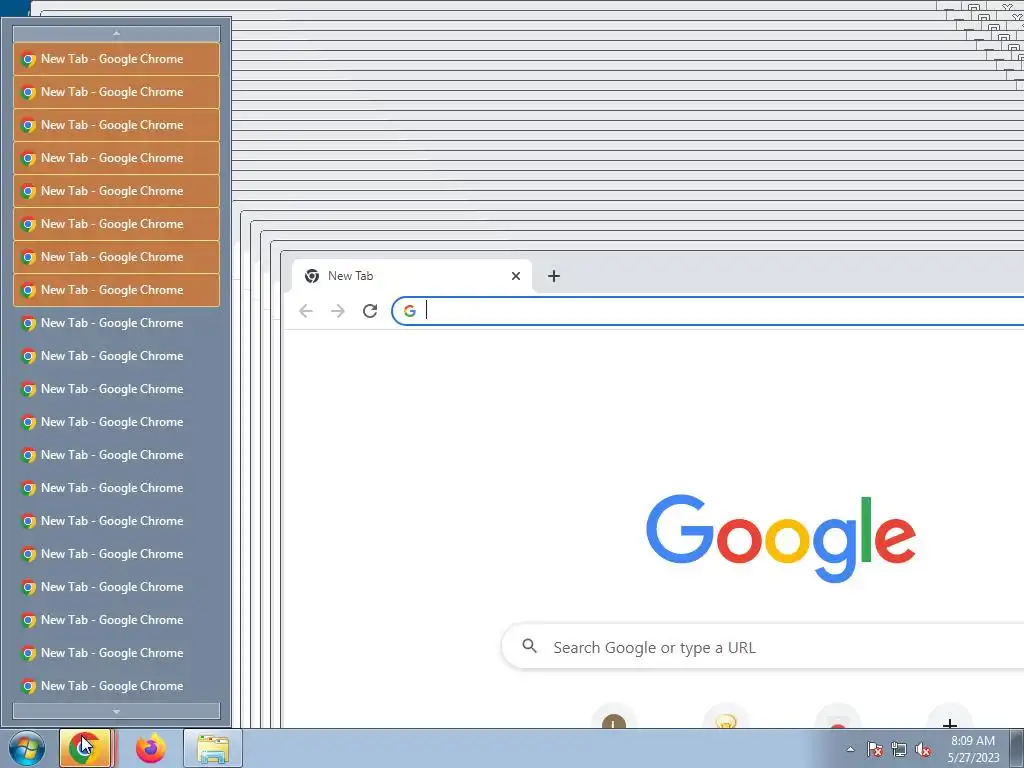Screen dimensions: 1024x768
Task: Open the Action Center flag icon
Action: (x=874, y=749)
